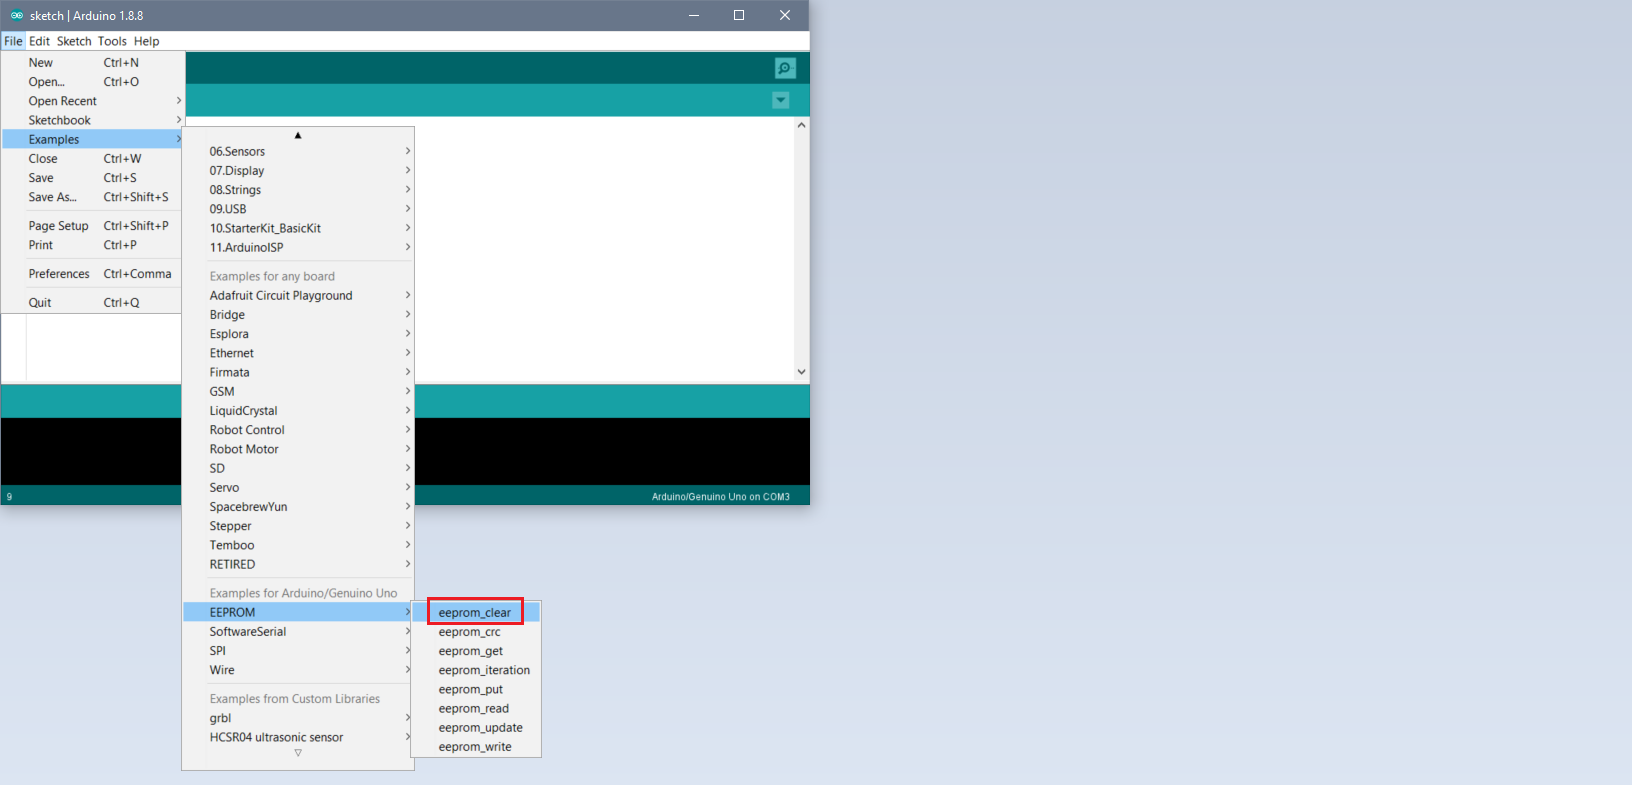Load the eeprom_read example
Viewport: 1632px width, 785px height.
click(476, 709)
